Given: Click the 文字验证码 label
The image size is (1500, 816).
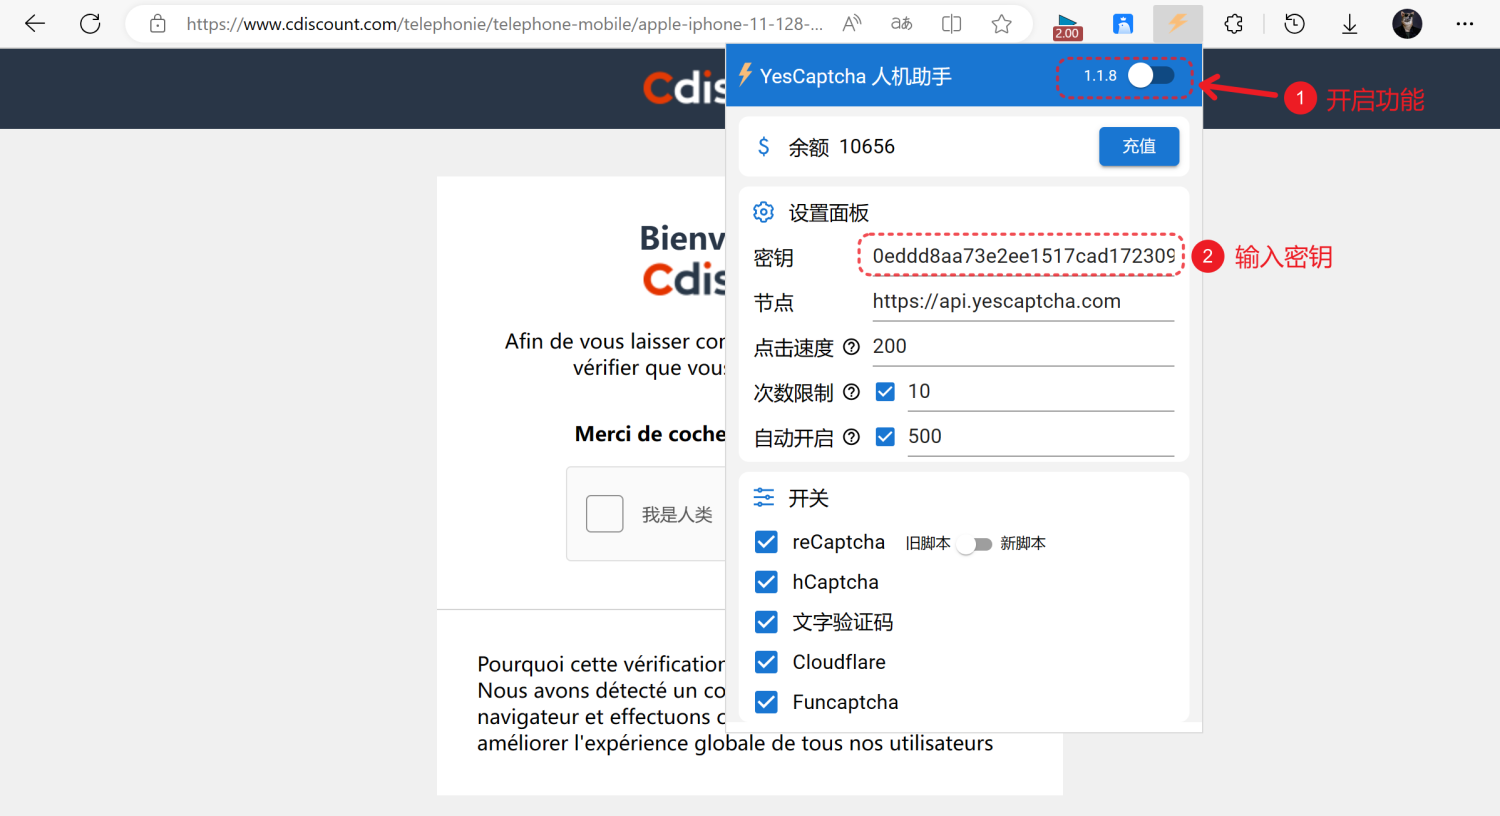Looking at the screenshot, I should [x=843, y=622].
